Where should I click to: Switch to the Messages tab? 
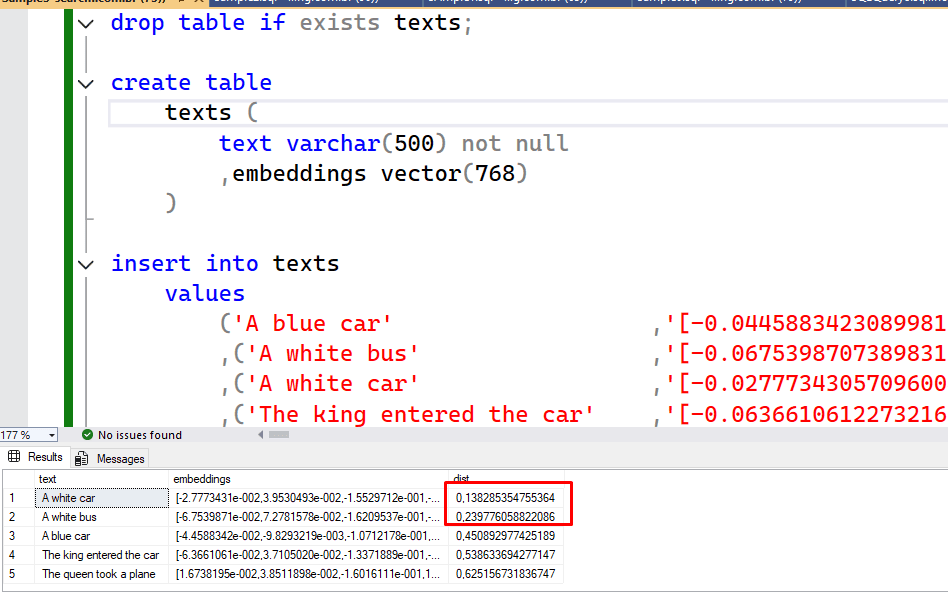110,458
